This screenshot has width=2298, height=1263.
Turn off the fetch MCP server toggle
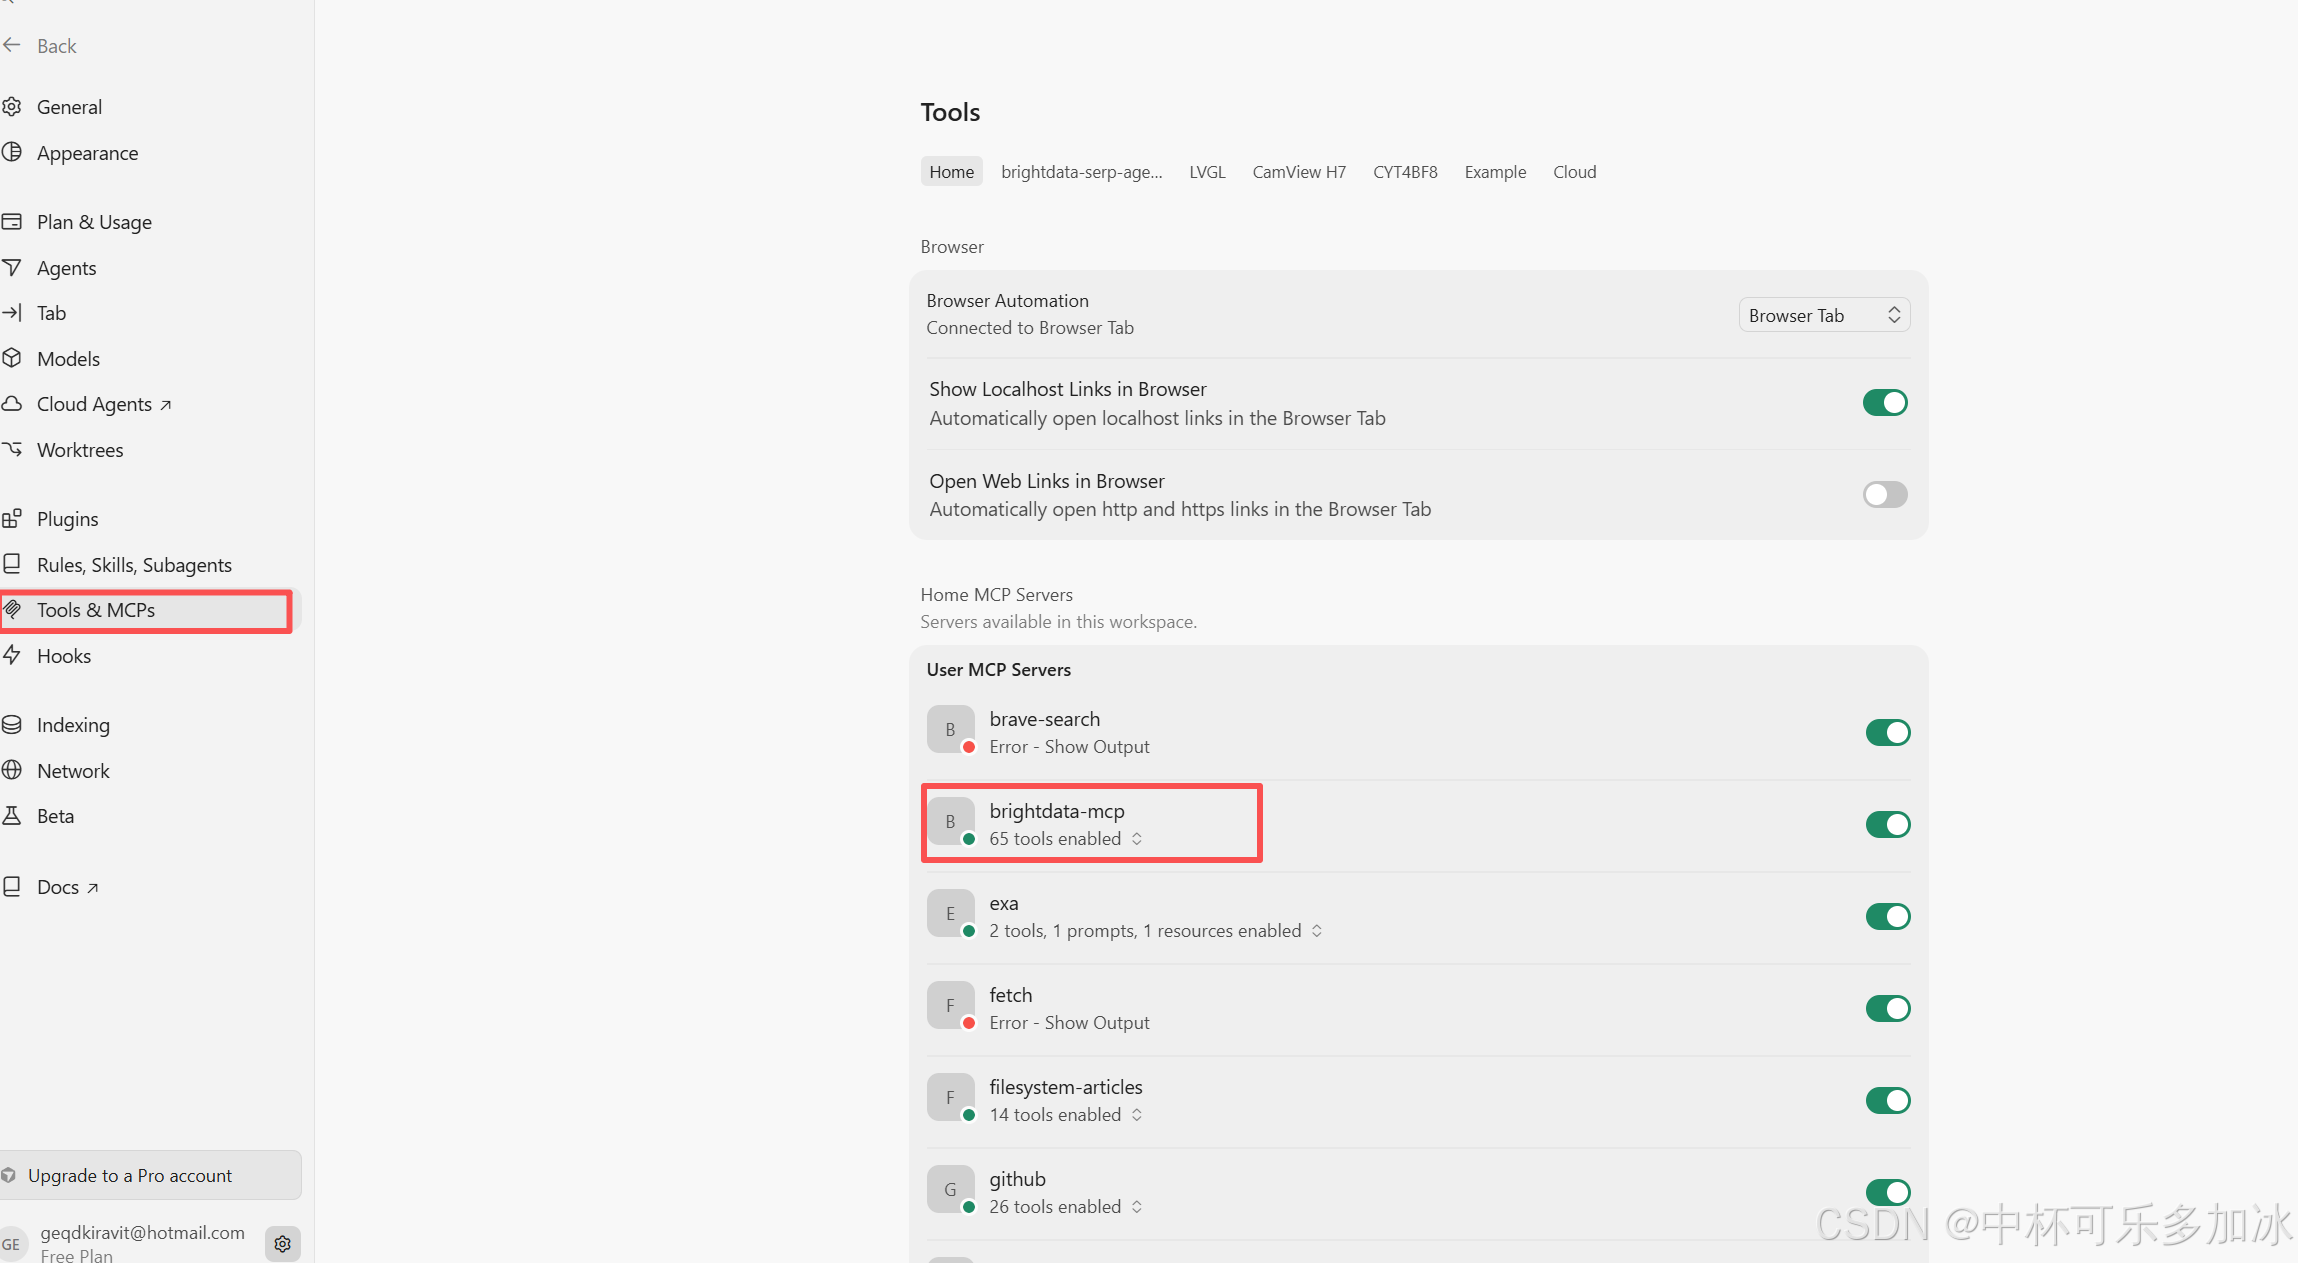(1888, 1008)
